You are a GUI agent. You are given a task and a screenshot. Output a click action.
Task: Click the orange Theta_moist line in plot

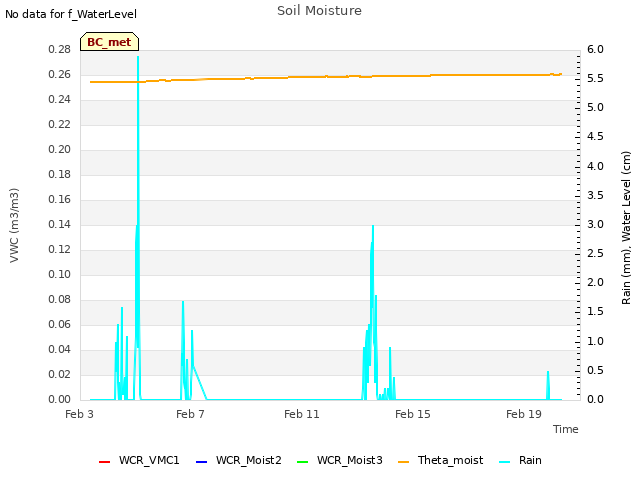click(x=325, y=77)
